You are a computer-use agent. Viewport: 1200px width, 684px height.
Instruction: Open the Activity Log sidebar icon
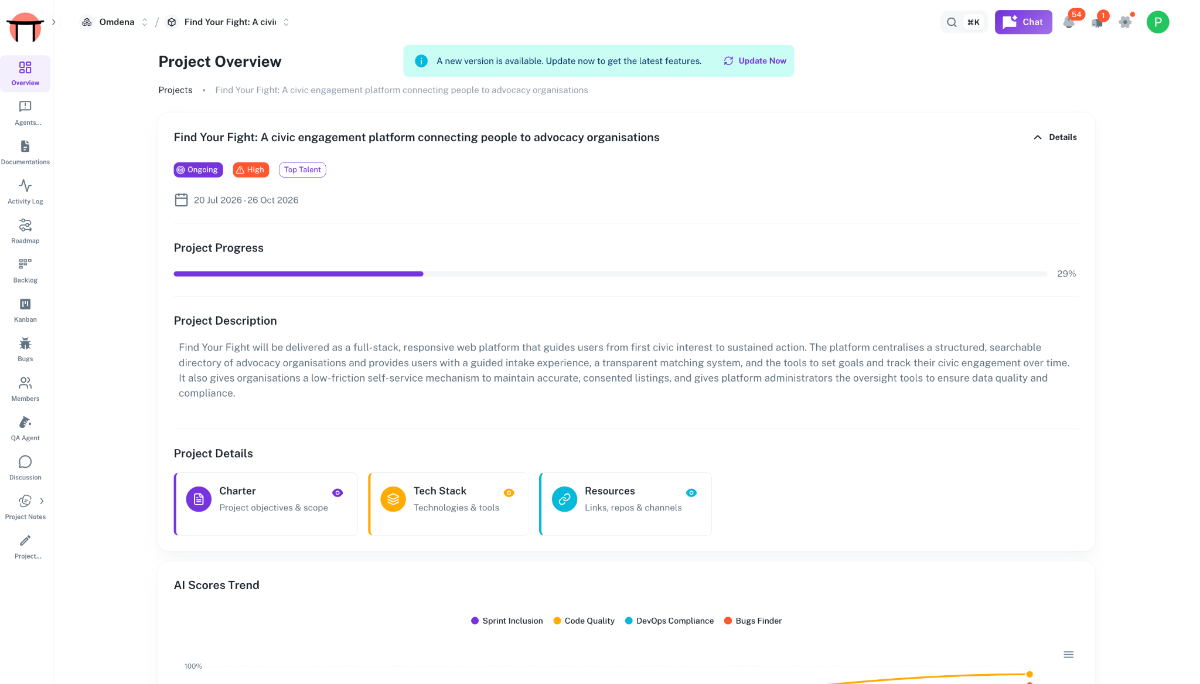click(x=25, y=186)
